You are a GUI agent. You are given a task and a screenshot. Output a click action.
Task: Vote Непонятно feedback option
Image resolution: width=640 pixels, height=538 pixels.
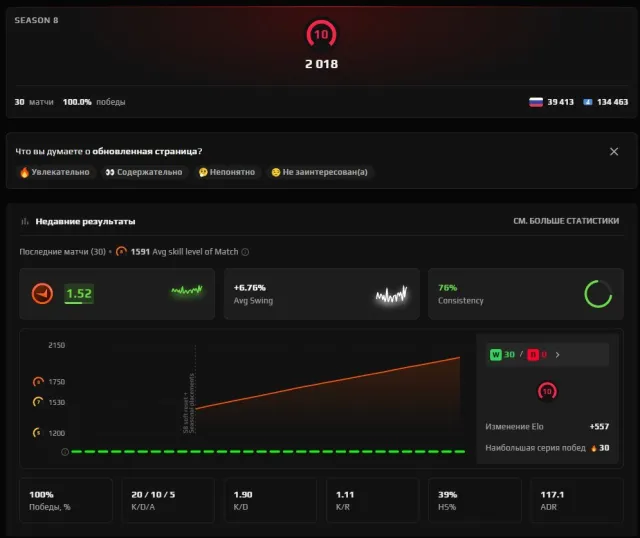tap(227, 172)
